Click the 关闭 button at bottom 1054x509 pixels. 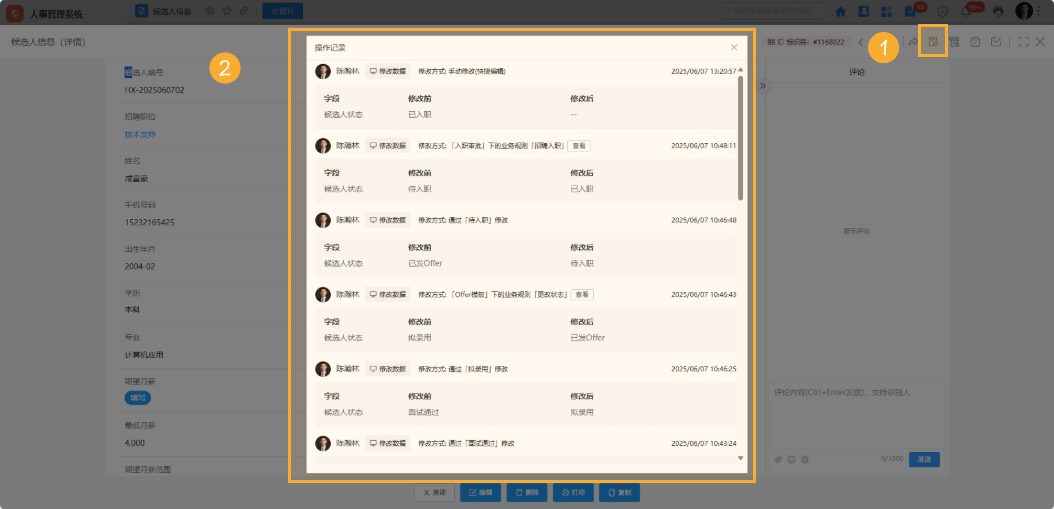click(x=434, y=493)
